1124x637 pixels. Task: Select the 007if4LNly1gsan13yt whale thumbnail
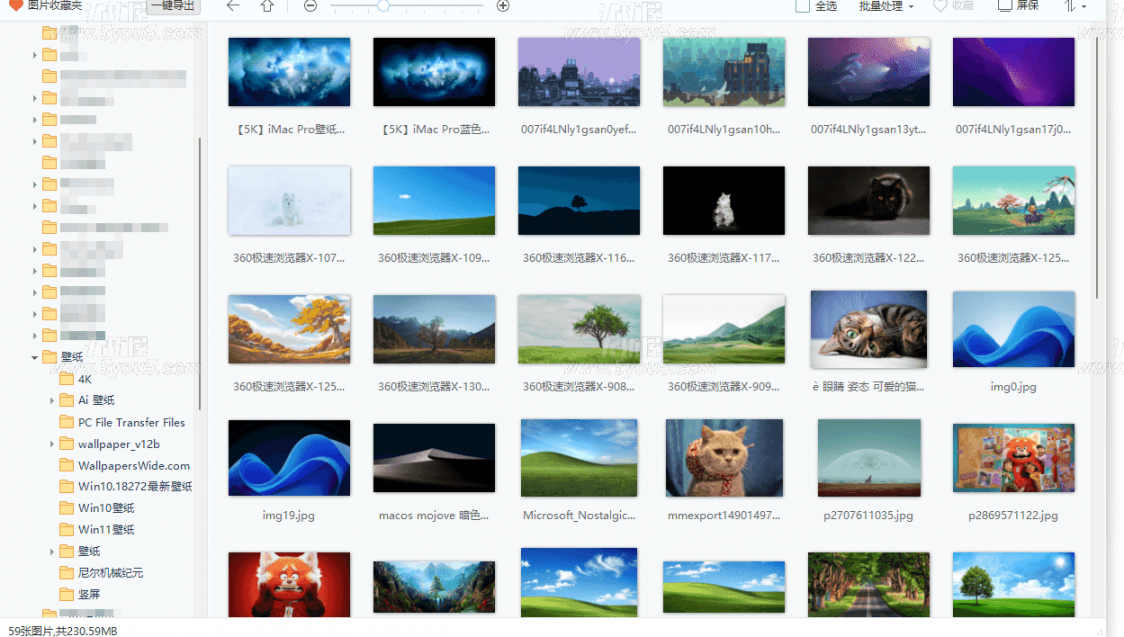click(868, 72)
